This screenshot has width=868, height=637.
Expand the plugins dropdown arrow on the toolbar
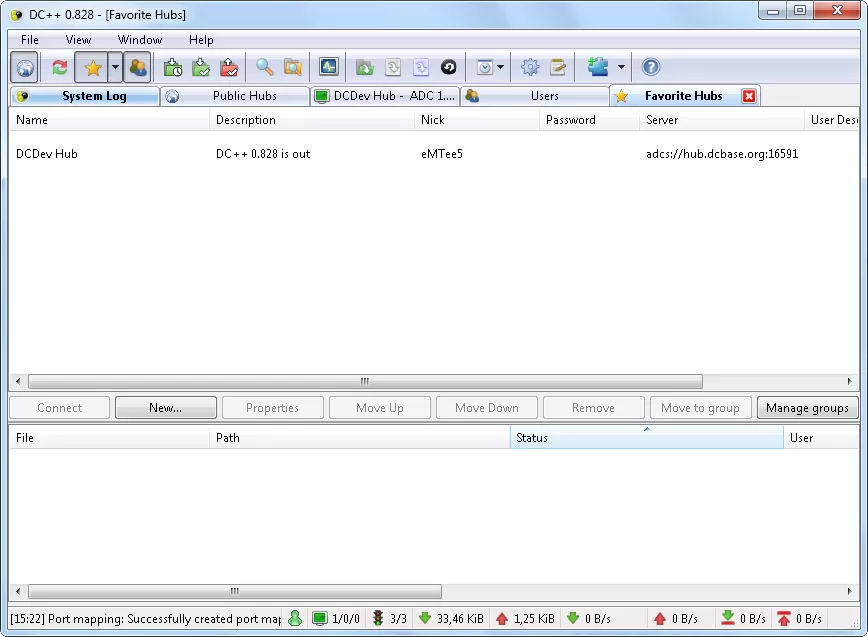[620, 67]
